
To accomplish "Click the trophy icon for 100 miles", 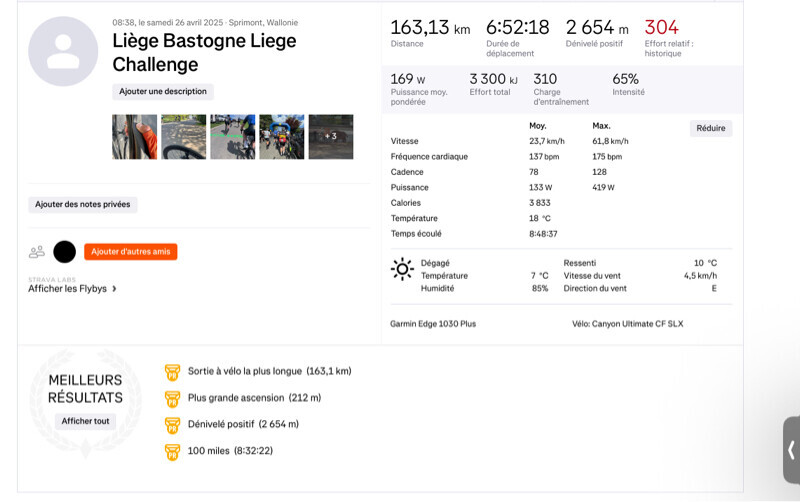I will [x=171, y=451].
